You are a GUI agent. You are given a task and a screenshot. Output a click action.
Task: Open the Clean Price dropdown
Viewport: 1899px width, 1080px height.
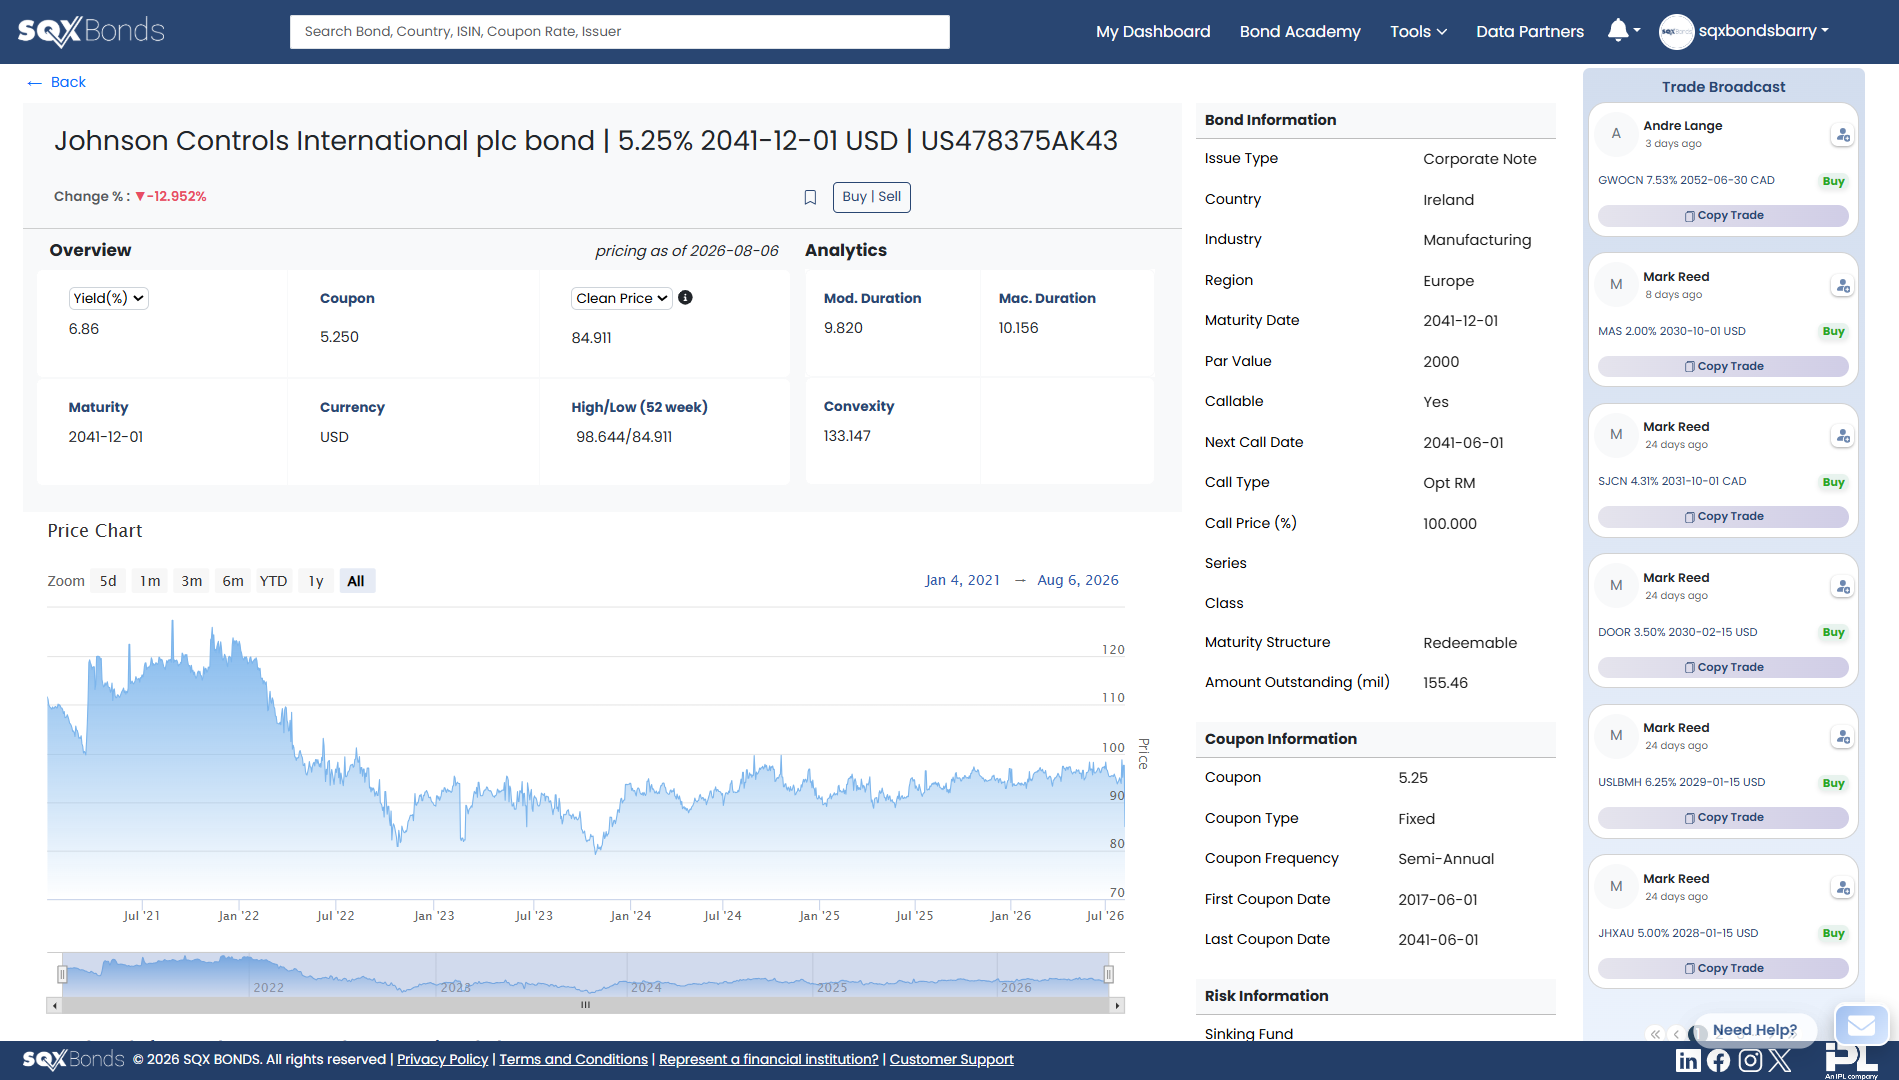coord(622,298)
